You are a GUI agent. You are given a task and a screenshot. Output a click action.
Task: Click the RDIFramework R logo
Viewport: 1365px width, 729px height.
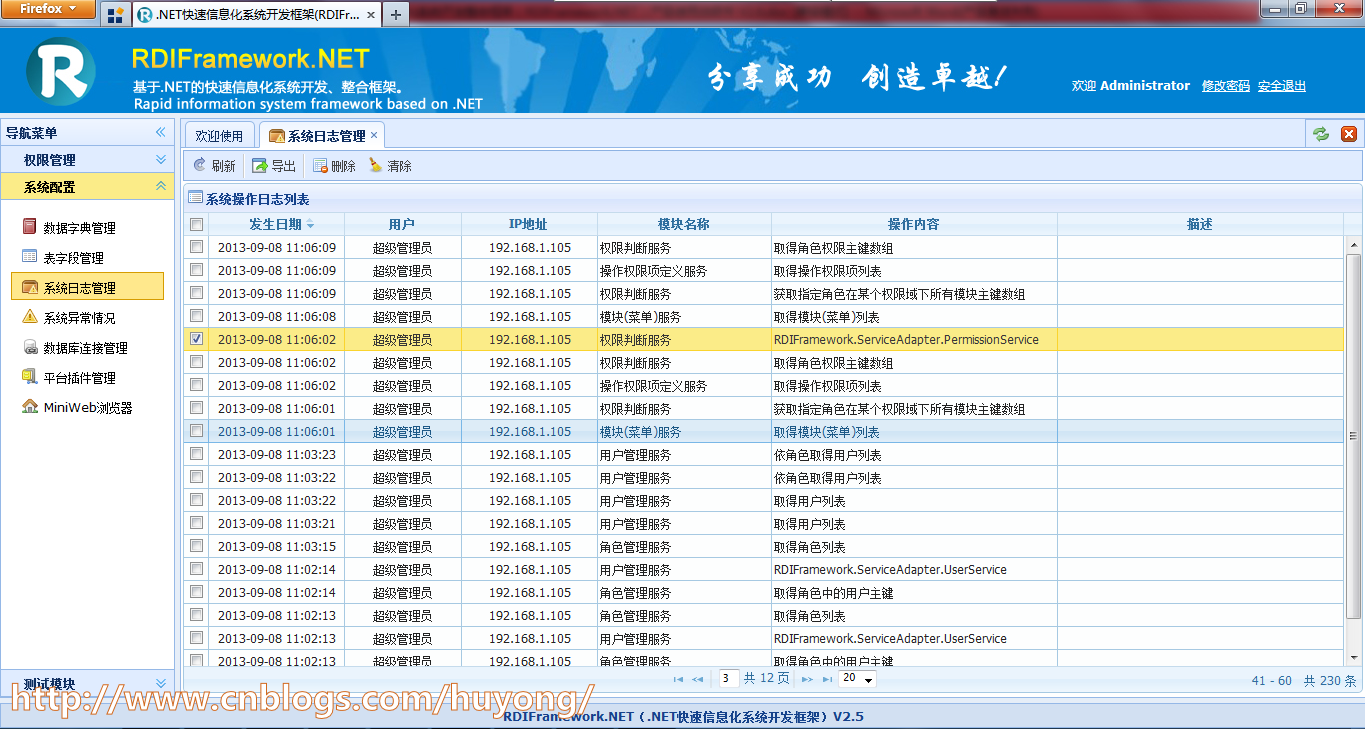click(x=62, y=72)
